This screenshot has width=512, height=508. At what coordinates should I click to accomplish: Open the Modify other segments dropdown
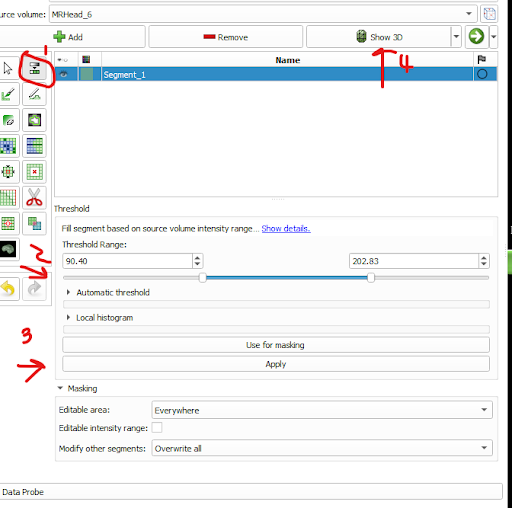[322, 448]
